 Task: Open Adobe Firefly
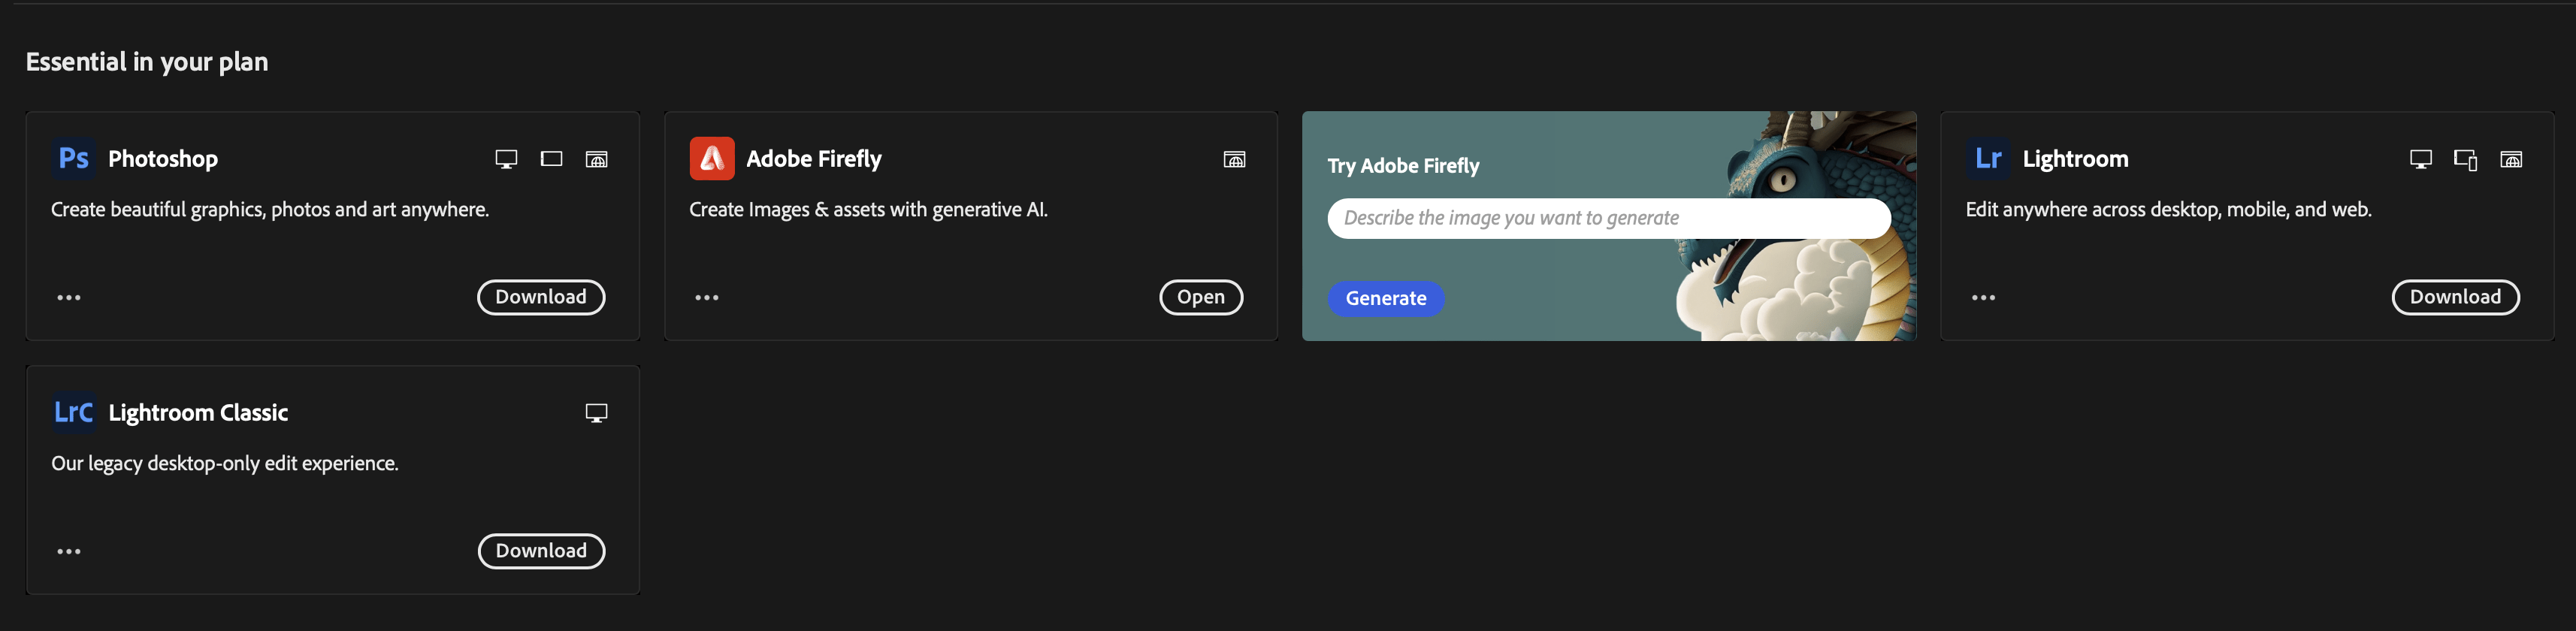(1201, 297)
